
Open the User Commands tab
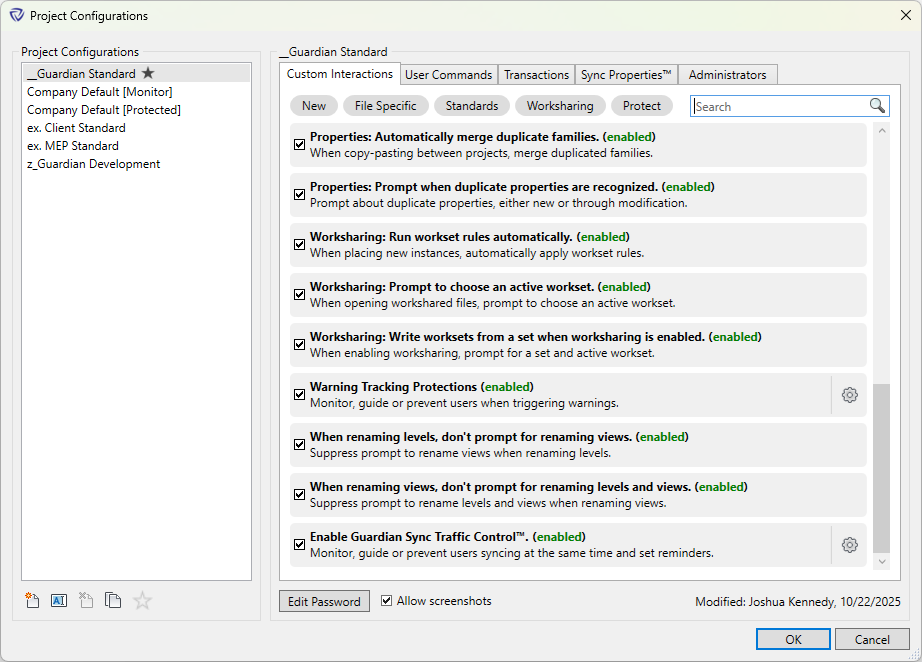click(x=449, y=75)
